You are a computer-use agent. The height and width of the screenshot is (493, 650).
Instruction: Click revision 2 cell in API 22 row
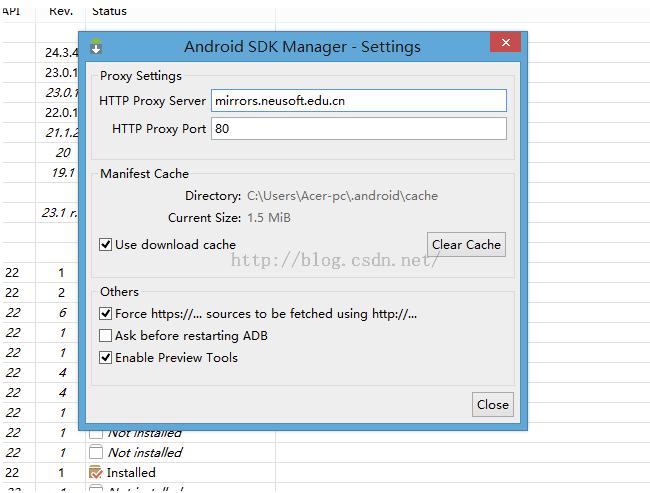[x=61, y=293]
